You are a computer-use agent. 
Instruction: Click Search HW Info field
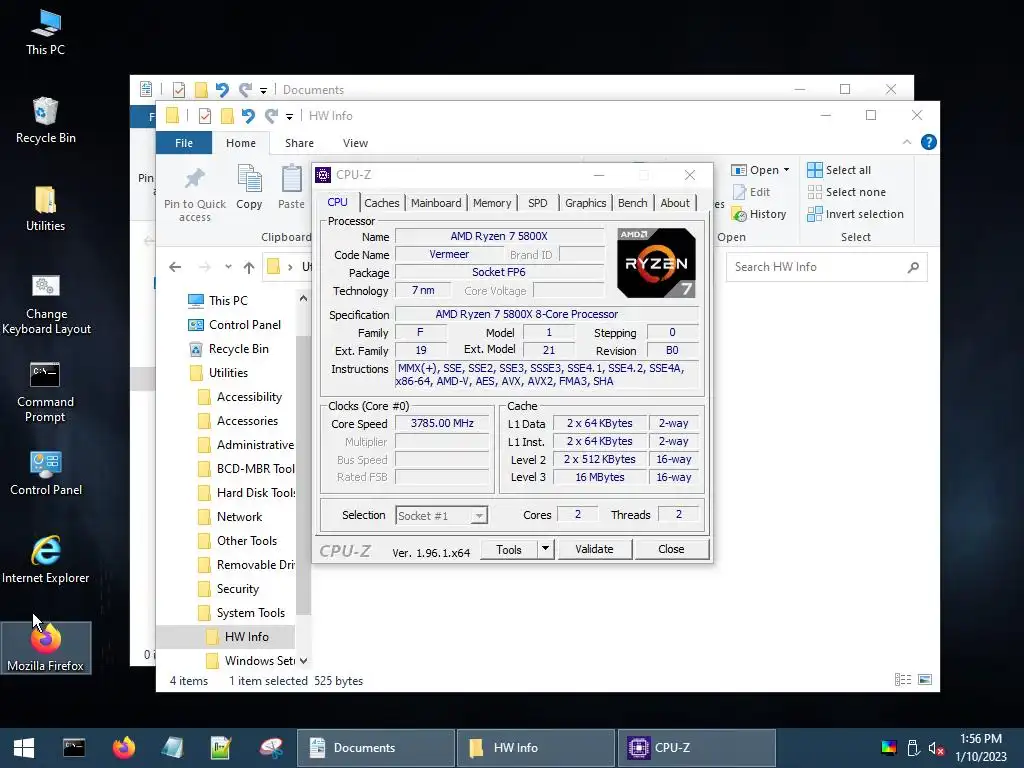[x=826, y=266]
